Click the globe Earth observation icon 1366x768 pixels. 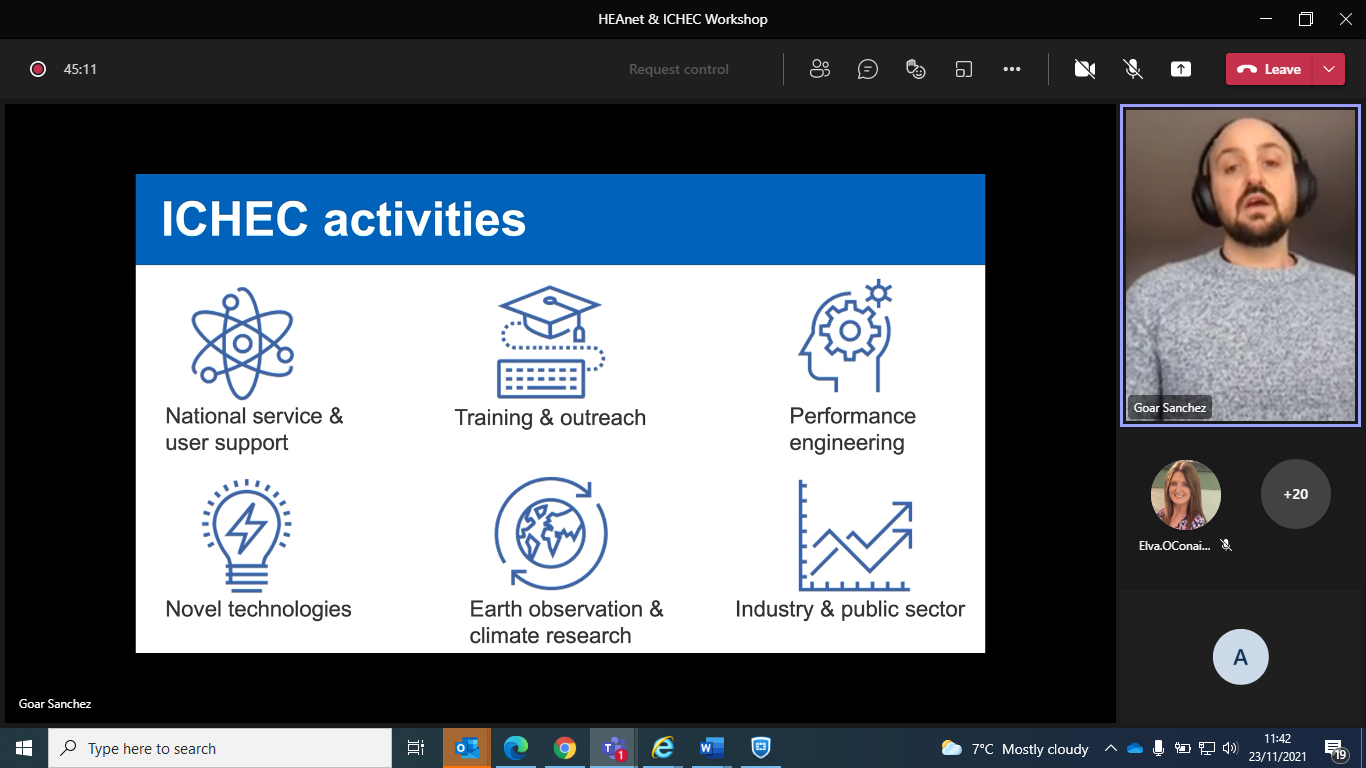[x=551, y=533]
